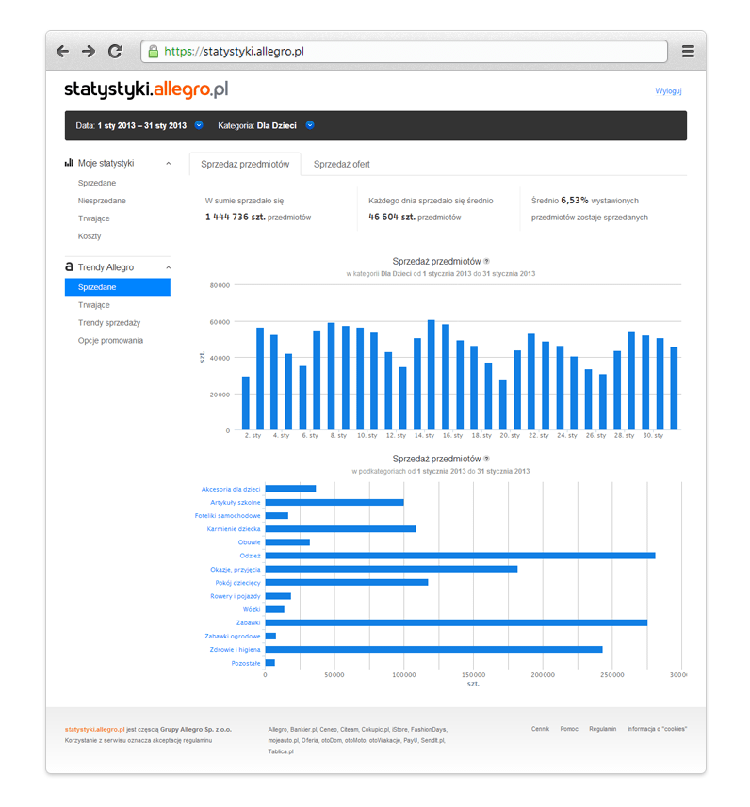The width and height of the screenshot is (750, 807).
Task: Click the 1 444 736 szt. total value
Action: tap(235, 217)
